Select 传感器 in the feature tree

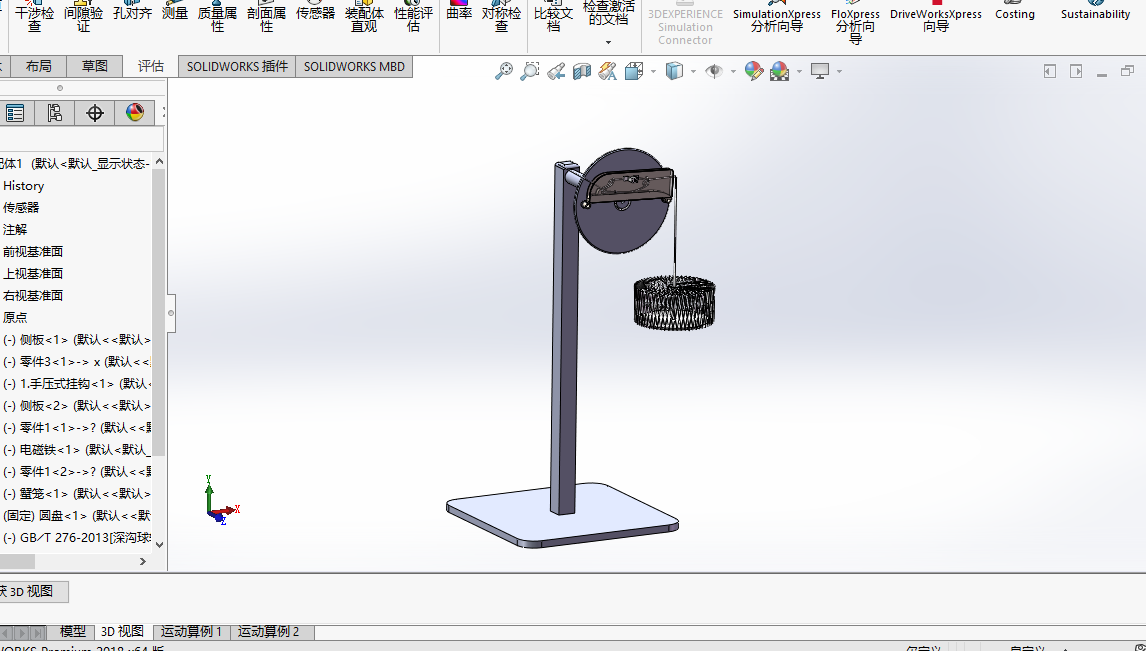point(20,208)
